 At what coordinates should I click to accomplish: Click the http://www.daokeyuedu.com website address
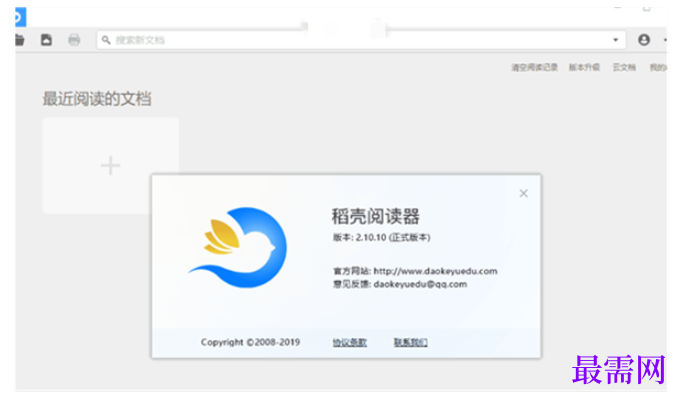click(435, 271)
